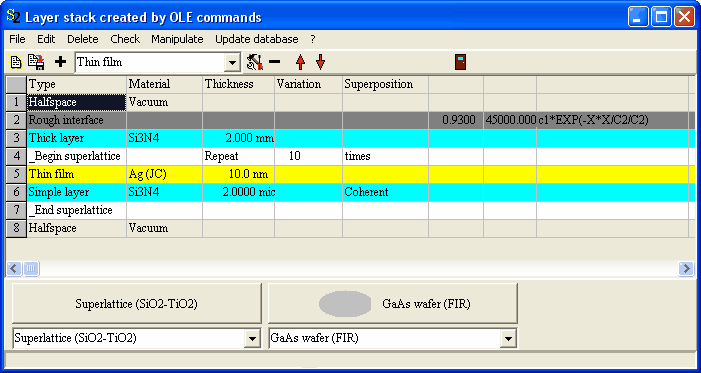Move layer up with red up arrow
Viewport: 701px width, 373px height.
coord(300,62)
